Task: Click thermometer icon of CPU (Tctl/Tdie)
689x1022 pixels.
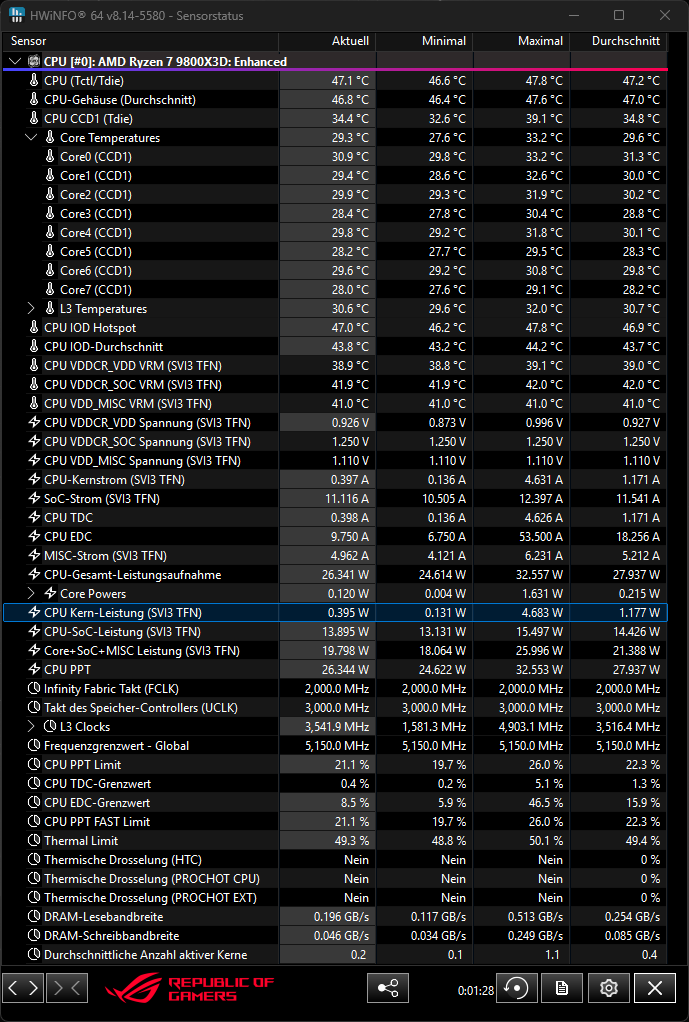Action: pyautogui.click(x=35, y=80)
